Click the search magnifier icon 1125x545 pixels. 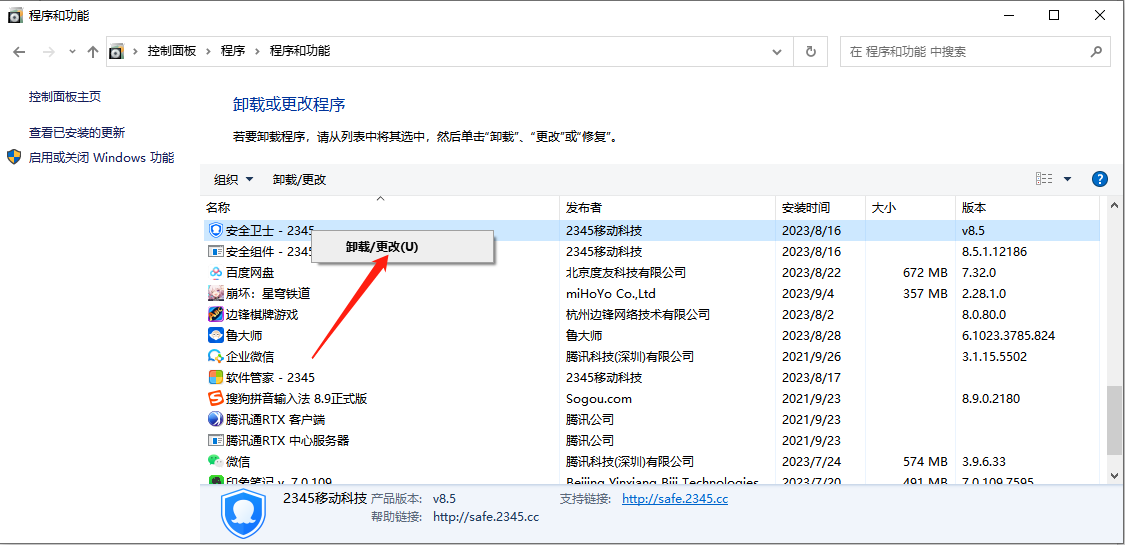pos(1096,52)
